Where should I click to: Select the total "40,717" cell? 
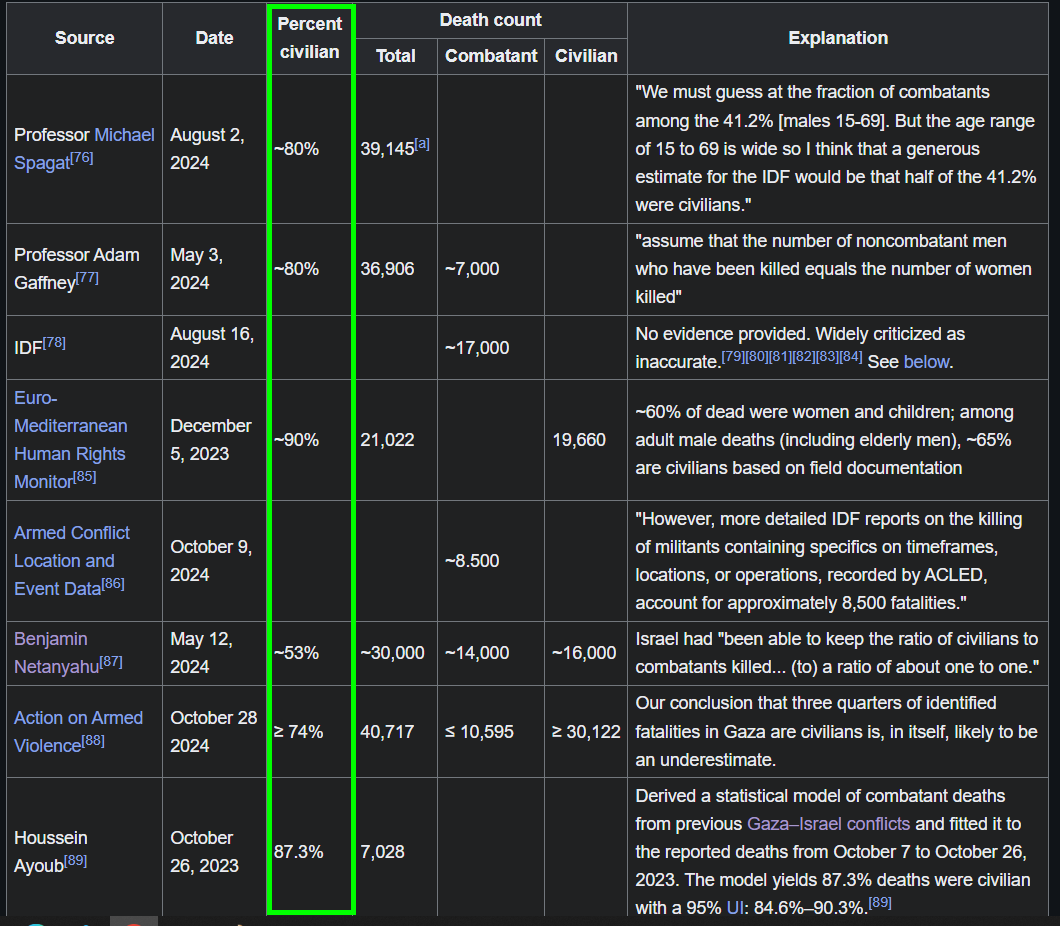[x=396, y=731]
